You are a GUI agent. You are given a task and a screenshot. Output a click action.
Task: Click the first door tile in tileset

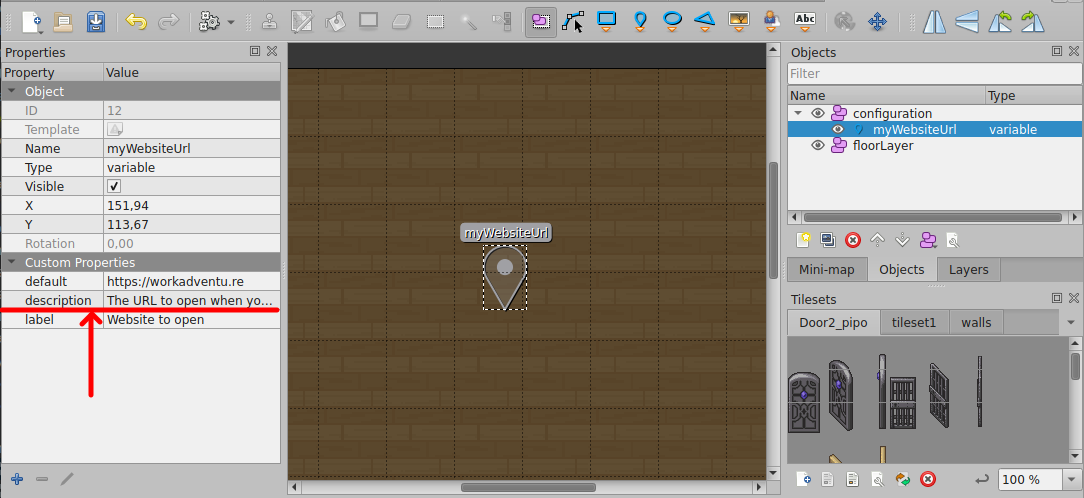804,403
